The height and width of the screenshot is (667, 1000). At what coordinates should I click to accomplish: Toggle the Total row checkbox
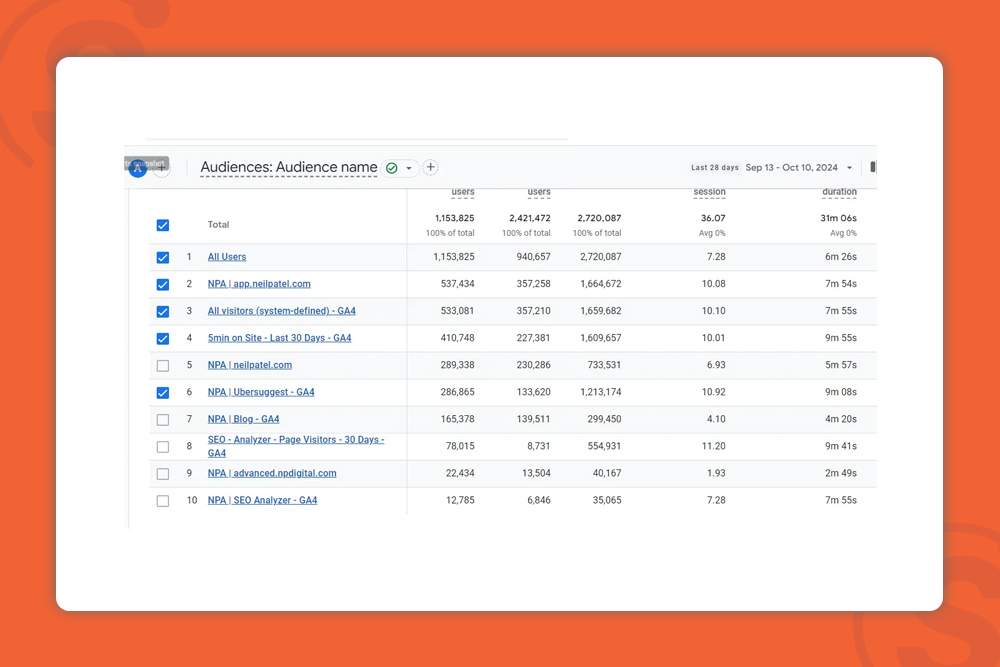point(163,225)
